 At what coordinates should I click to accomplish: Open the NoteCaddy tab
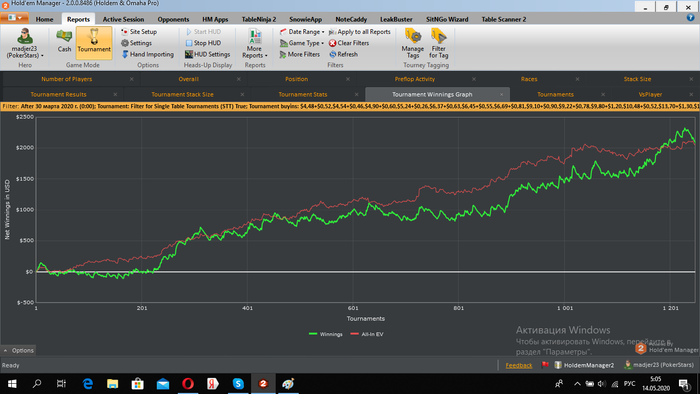click(x=351, y=19)
